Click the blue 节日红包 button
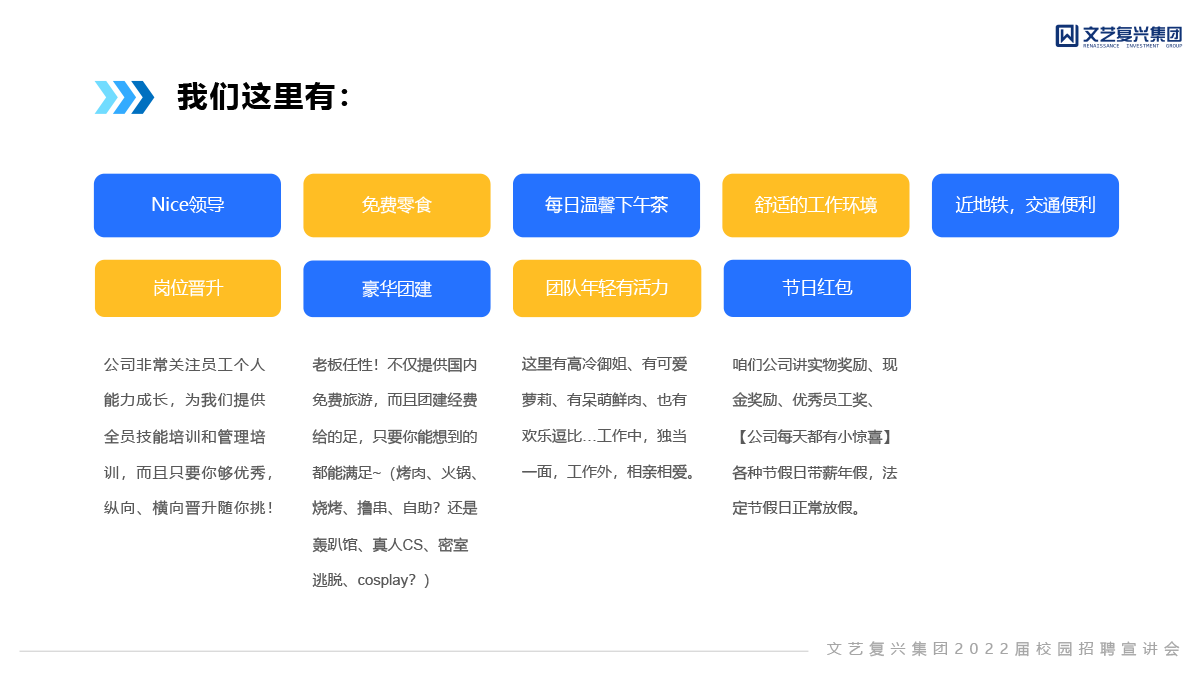 (817, 288)
